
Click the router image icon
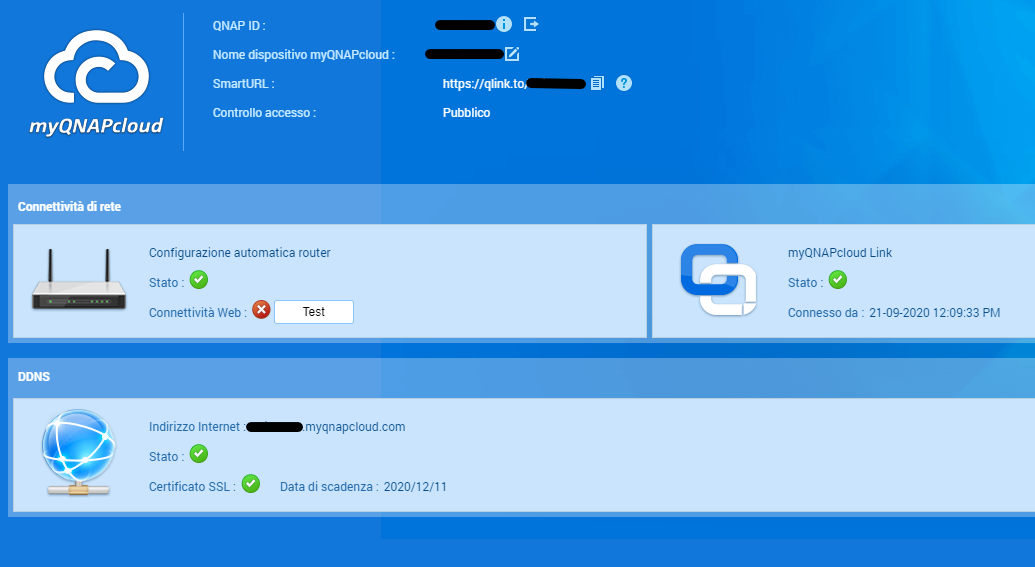[x=80, y=281]
